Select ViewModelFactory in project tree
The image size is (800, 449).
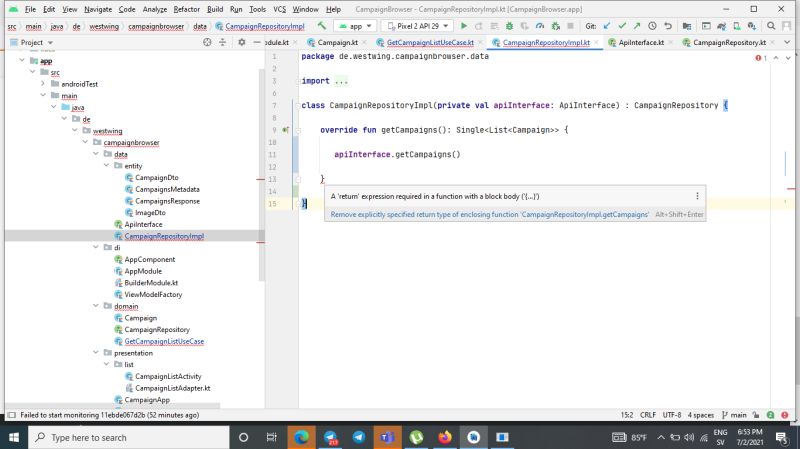coord(153,294)
